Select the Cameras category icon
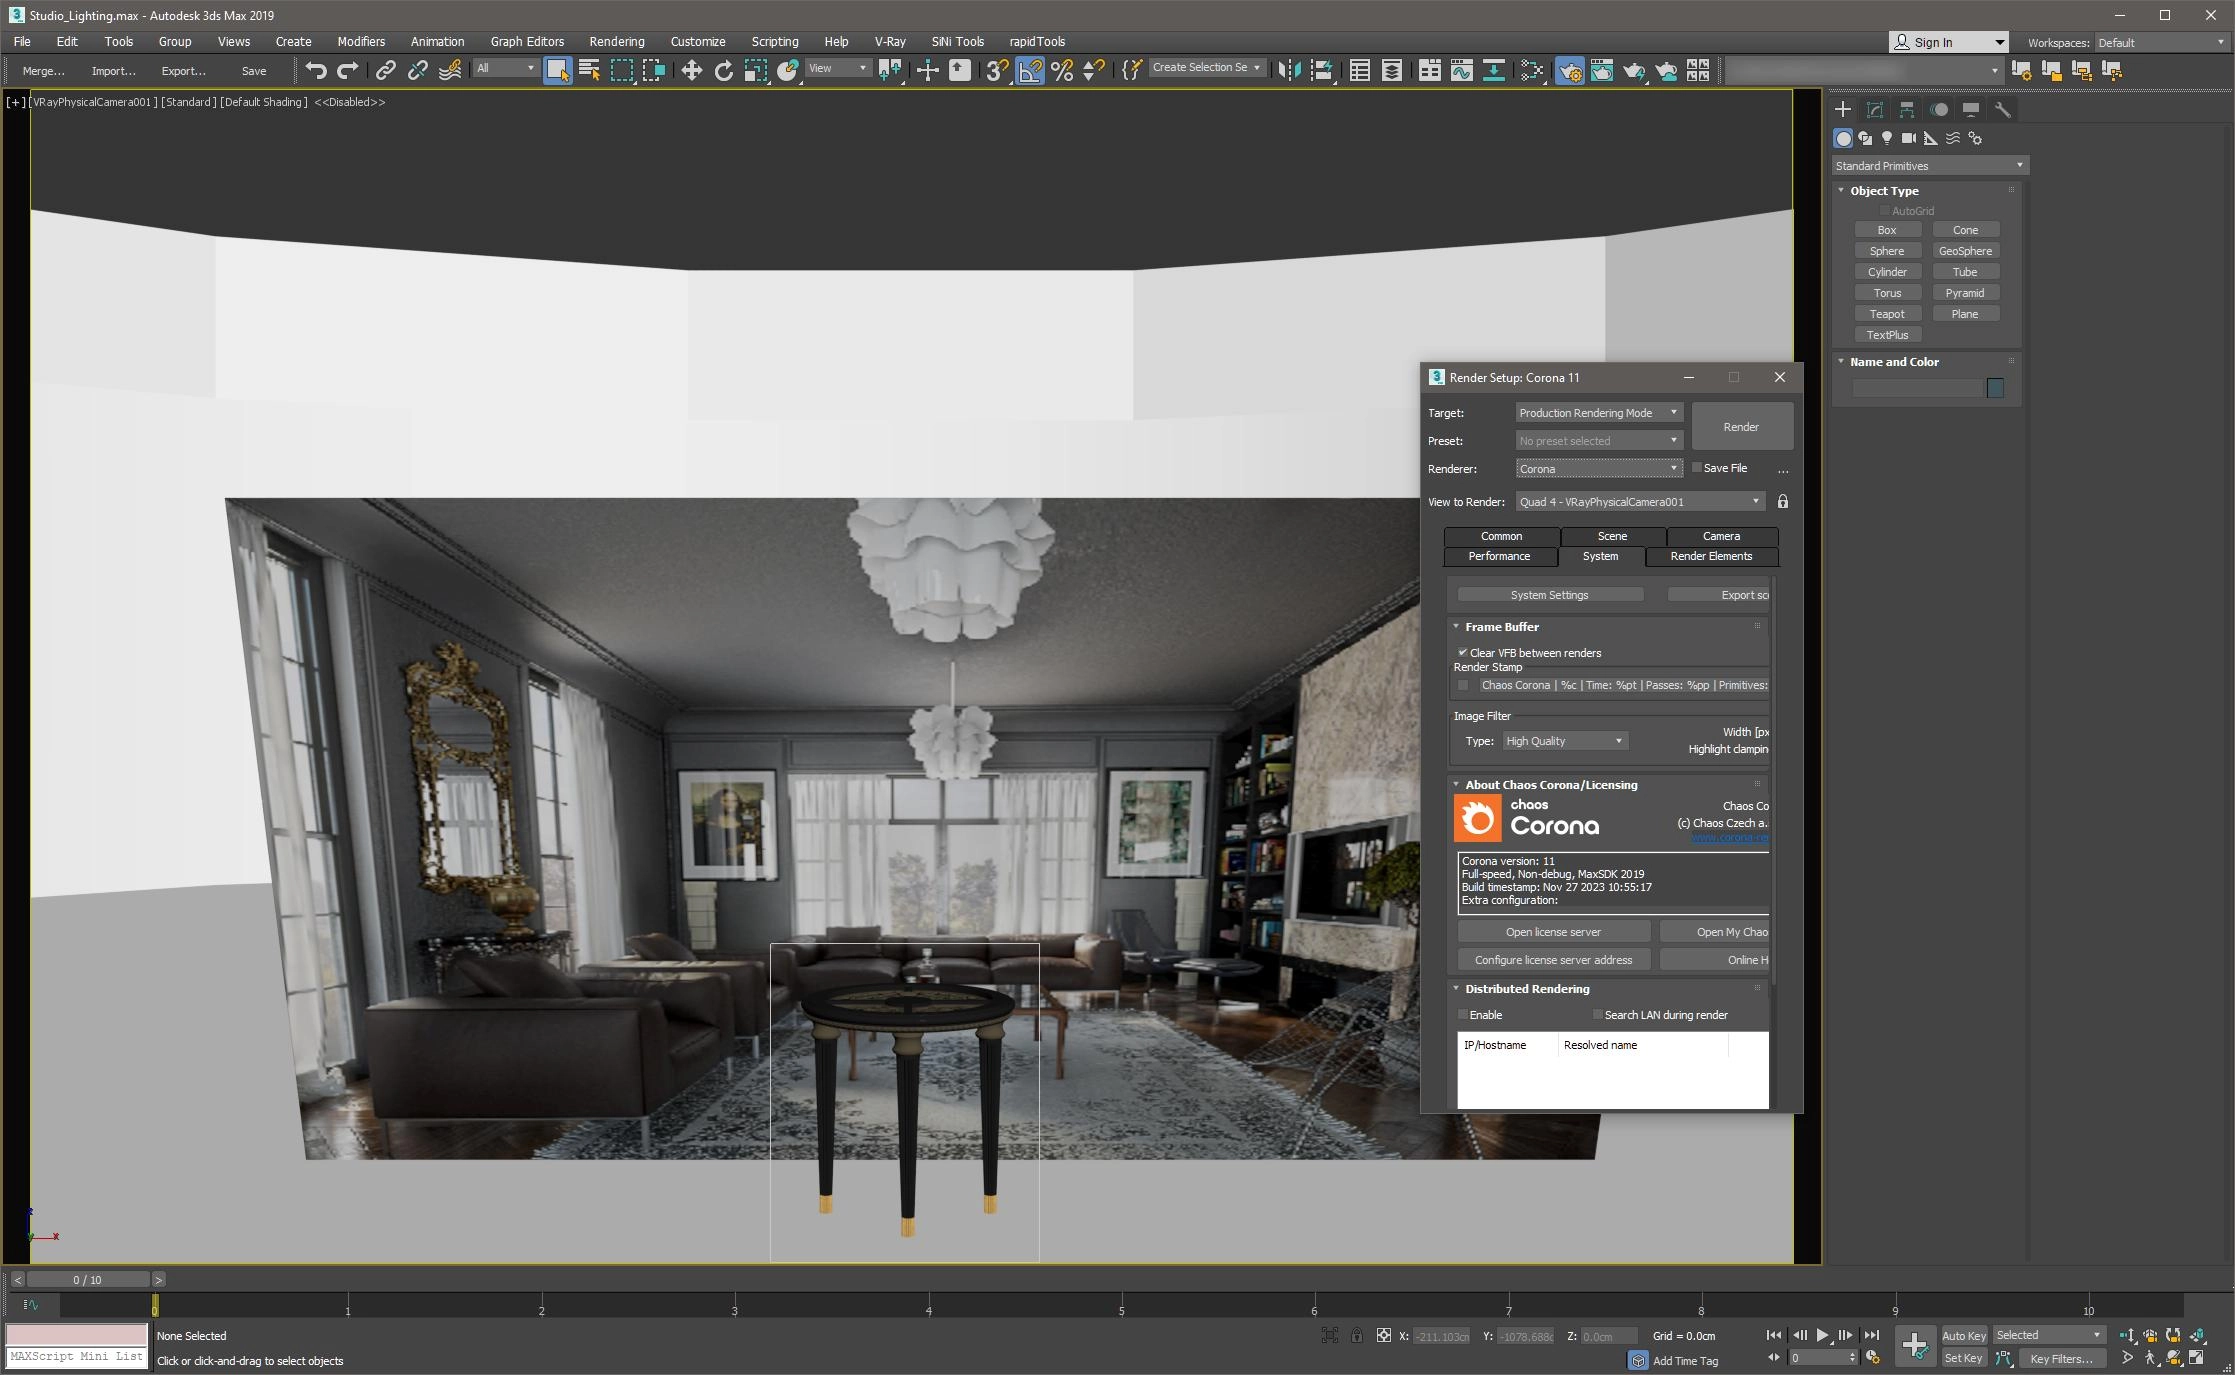2235x1375 pixels. click(1908, 138)
